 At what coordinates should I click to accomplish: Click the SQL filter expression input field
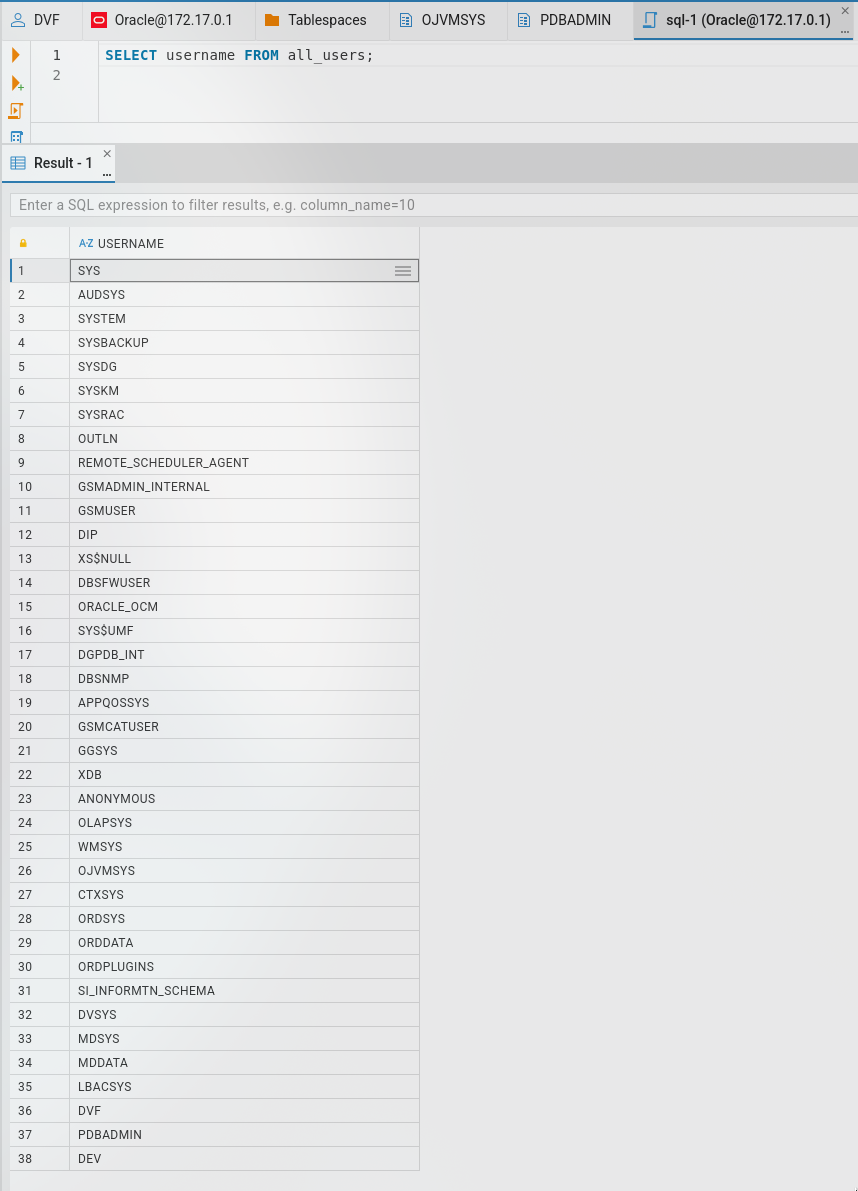click(434, 205)
